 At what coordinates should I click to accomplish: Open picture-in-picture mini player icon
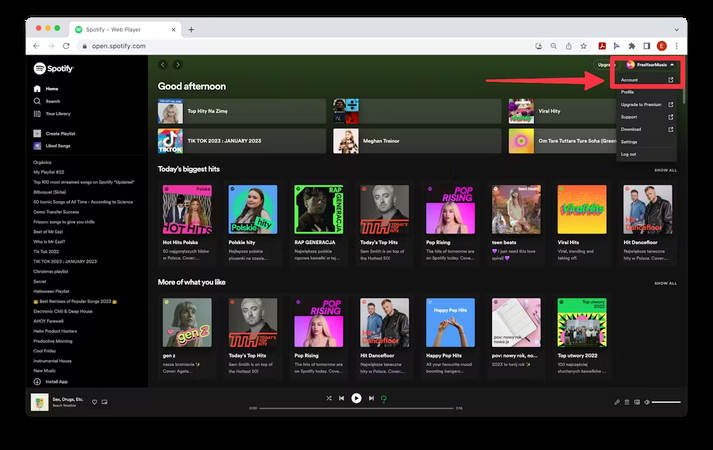coord(105,402)
